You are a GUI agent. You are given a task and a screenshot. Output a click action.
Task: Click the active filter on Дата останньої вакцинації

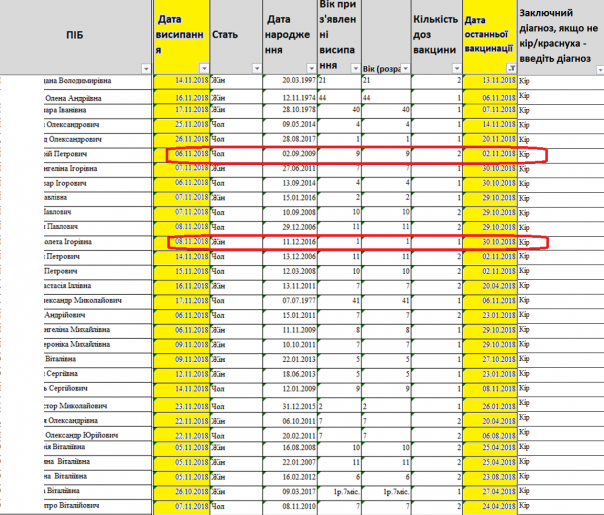click(x=510, y=68)
